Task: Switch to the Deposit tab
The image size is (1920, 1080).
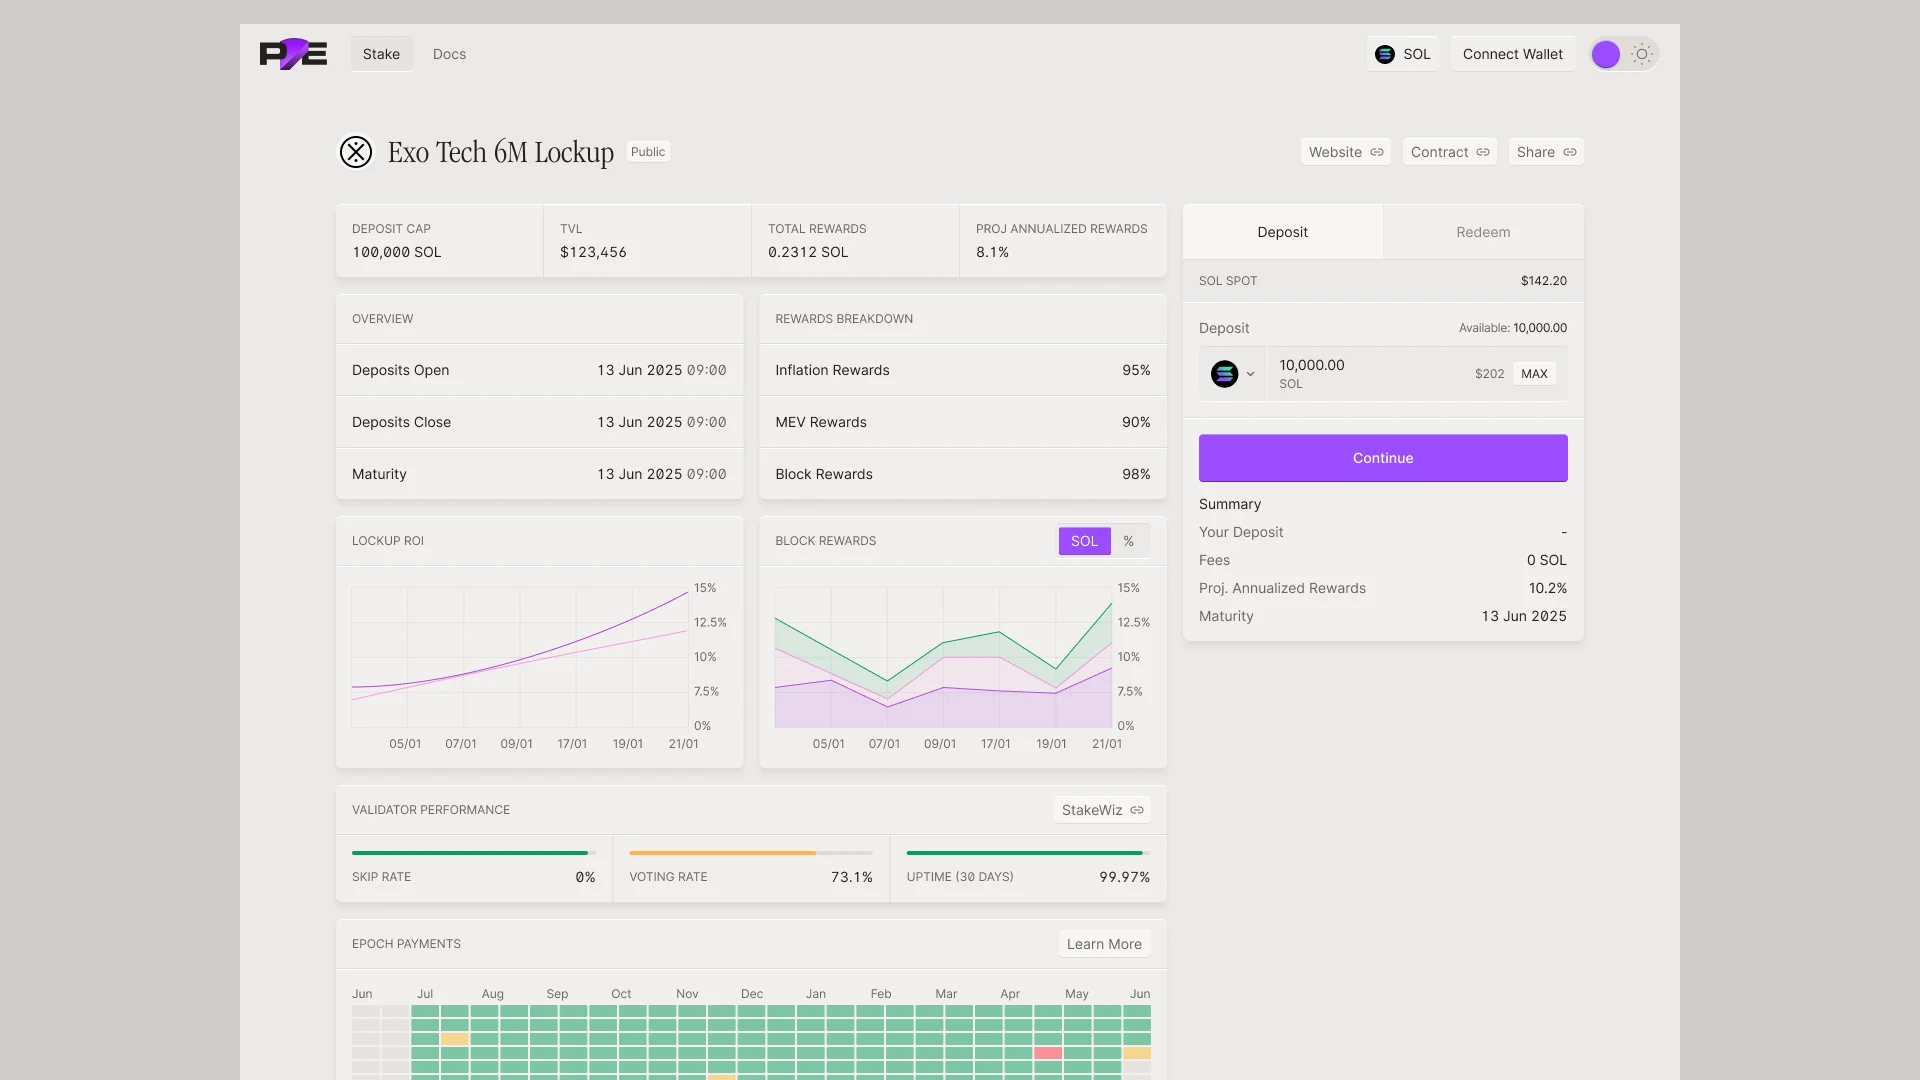Action: click(x=1283, y=232)
